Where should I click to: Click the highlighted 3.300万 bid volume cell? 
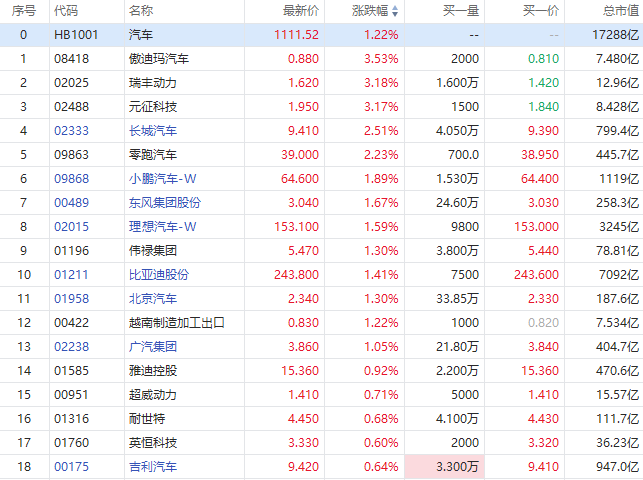tap(444, 467)
